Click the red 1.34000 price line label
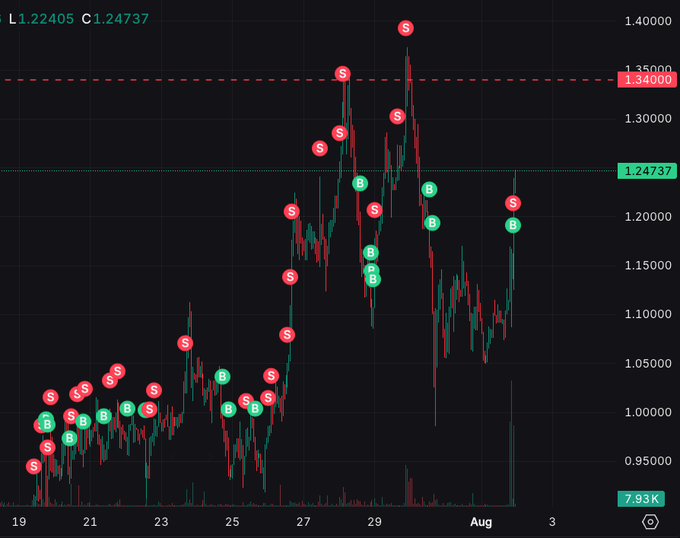Image resolution: width=680 pixels, height=538 pixels. [647, 80]
